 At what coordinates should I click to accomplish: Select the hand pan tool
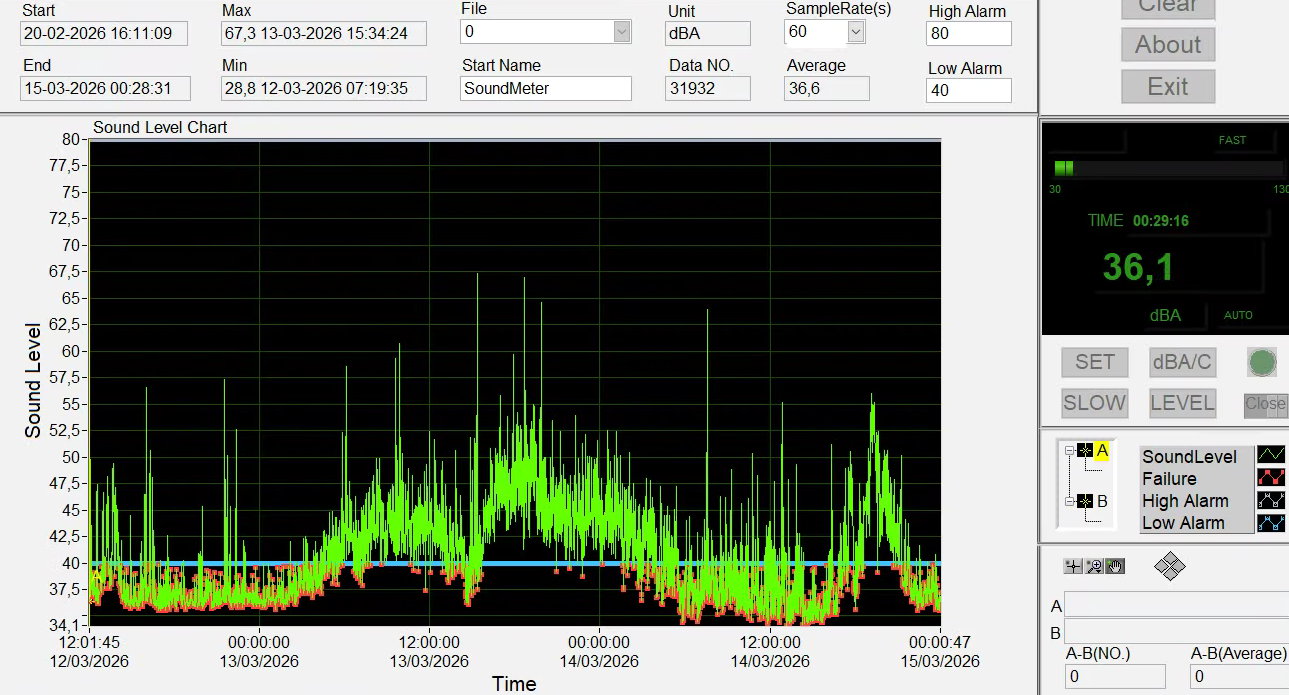coord(1115,567)
